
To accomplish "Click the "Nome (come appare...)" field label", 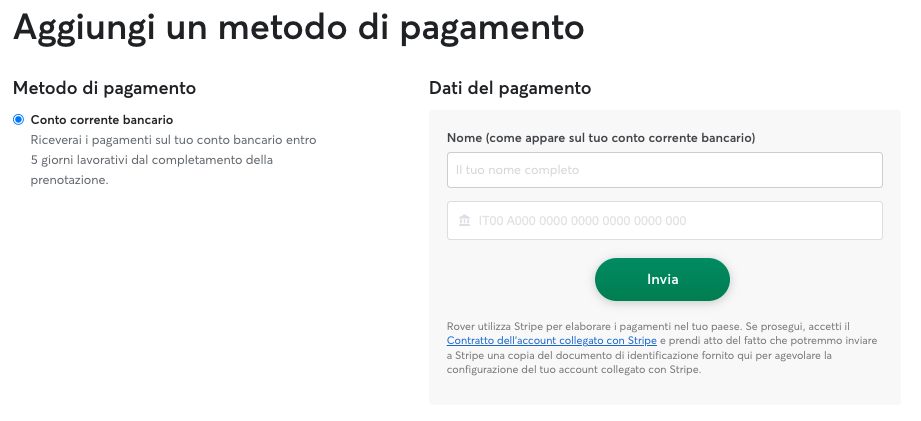I will pyautogui.click(x=600, y=137).
